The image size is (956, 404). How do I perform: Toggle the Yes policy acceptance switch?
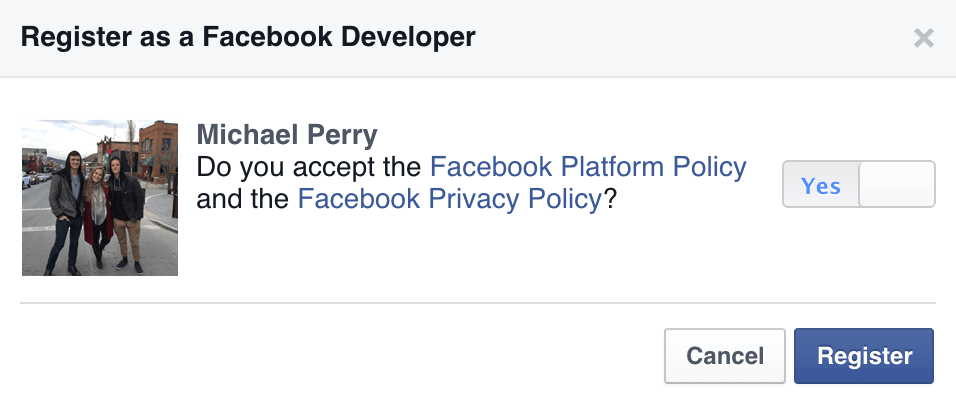858,184
